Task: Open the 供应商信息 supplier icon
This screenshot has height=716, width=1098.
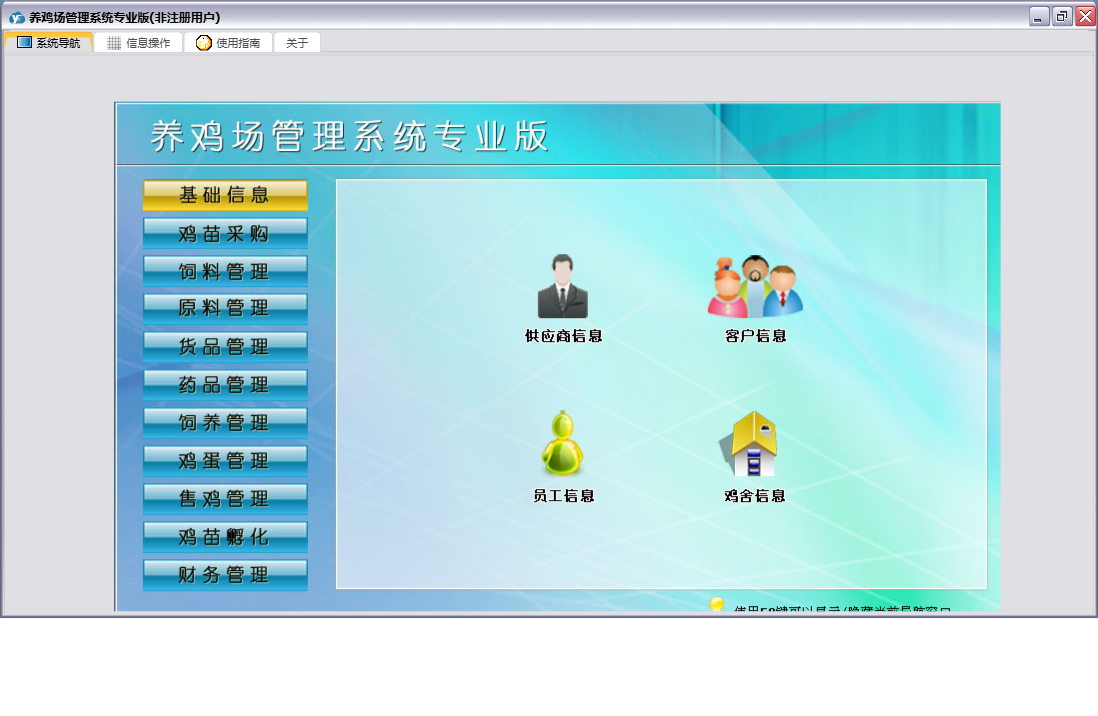Action: click(x=562, y=287)
